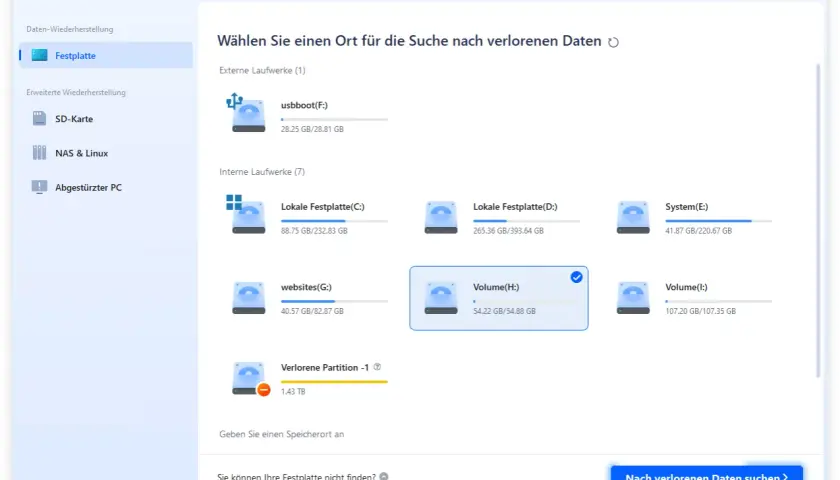Click the Festplatte sidebar icon
840x480 pixels.
39,55
